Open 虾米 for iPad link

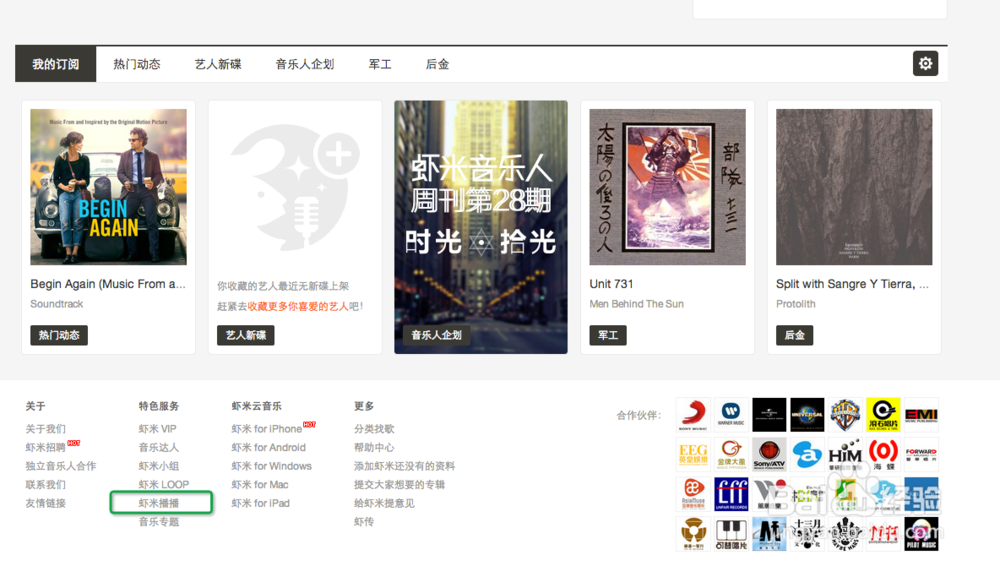click(x=260, y=503)
